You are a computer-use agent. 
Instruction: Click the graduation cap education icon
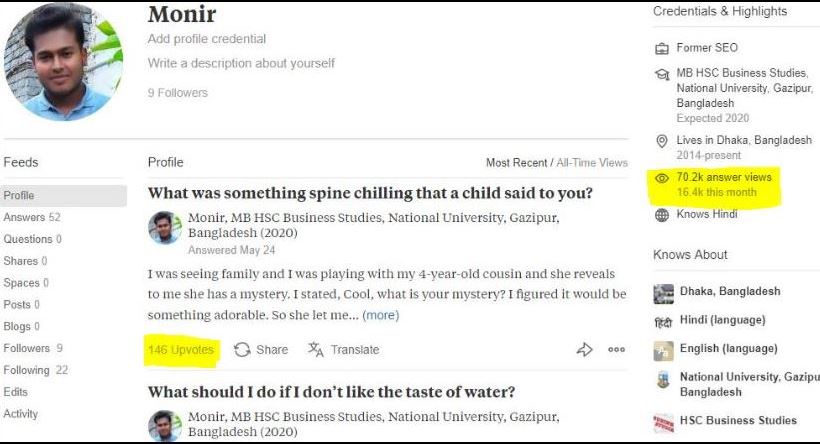[x=661, y=74]
